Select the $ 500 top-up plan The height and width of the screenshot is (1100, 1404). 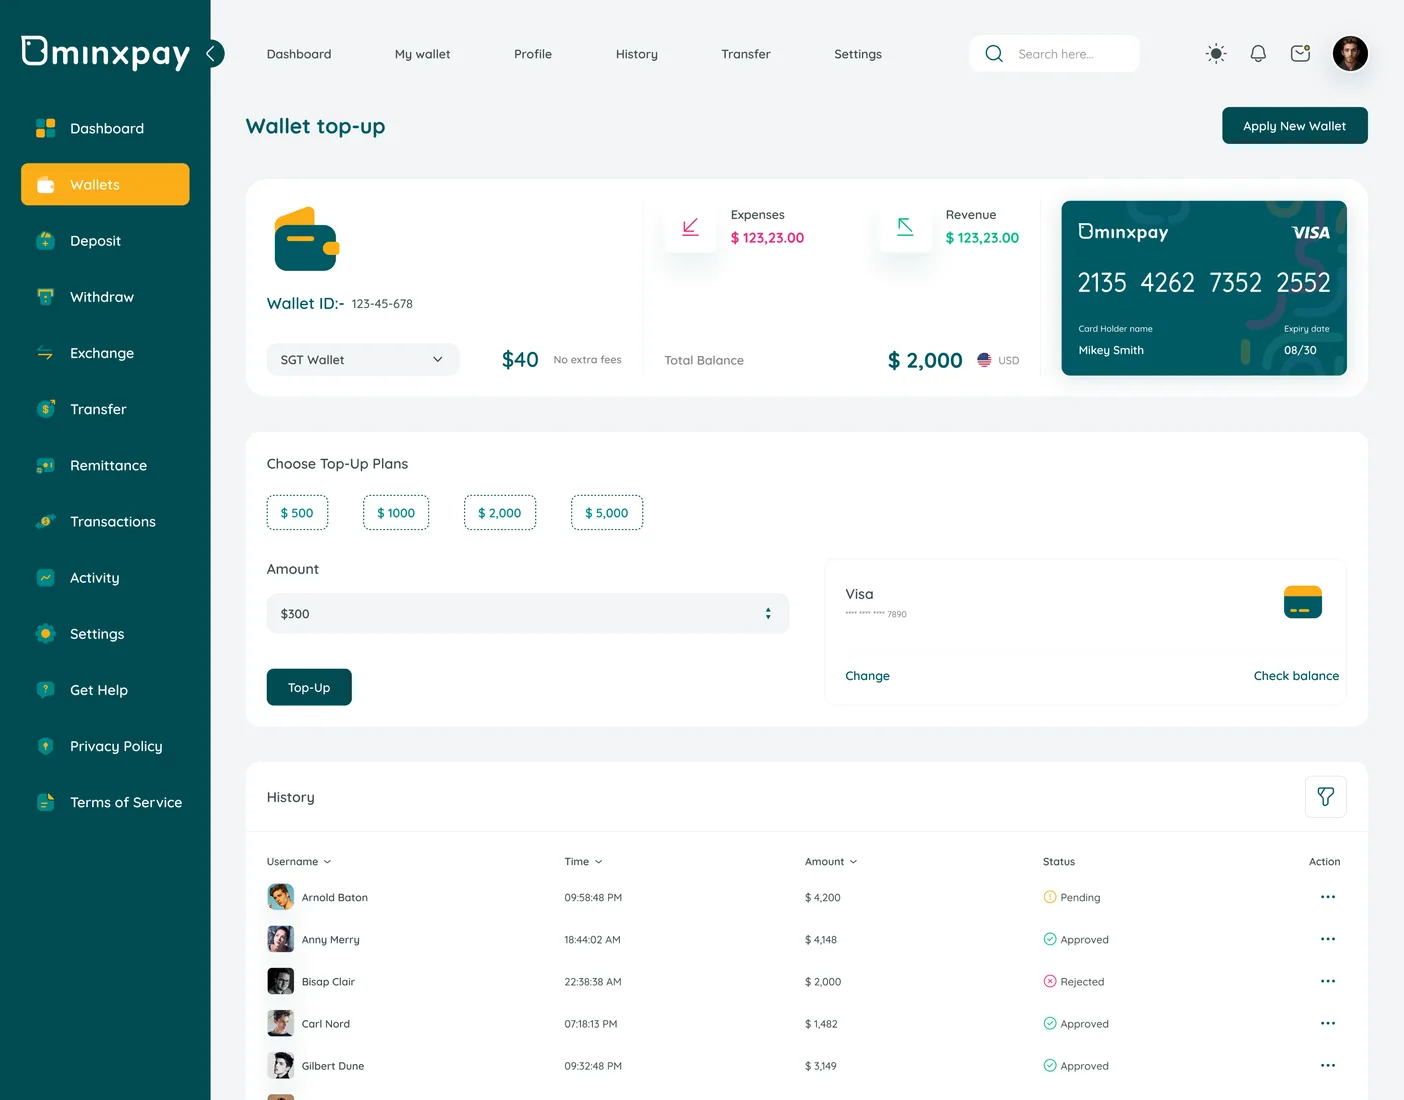point(297,513)
